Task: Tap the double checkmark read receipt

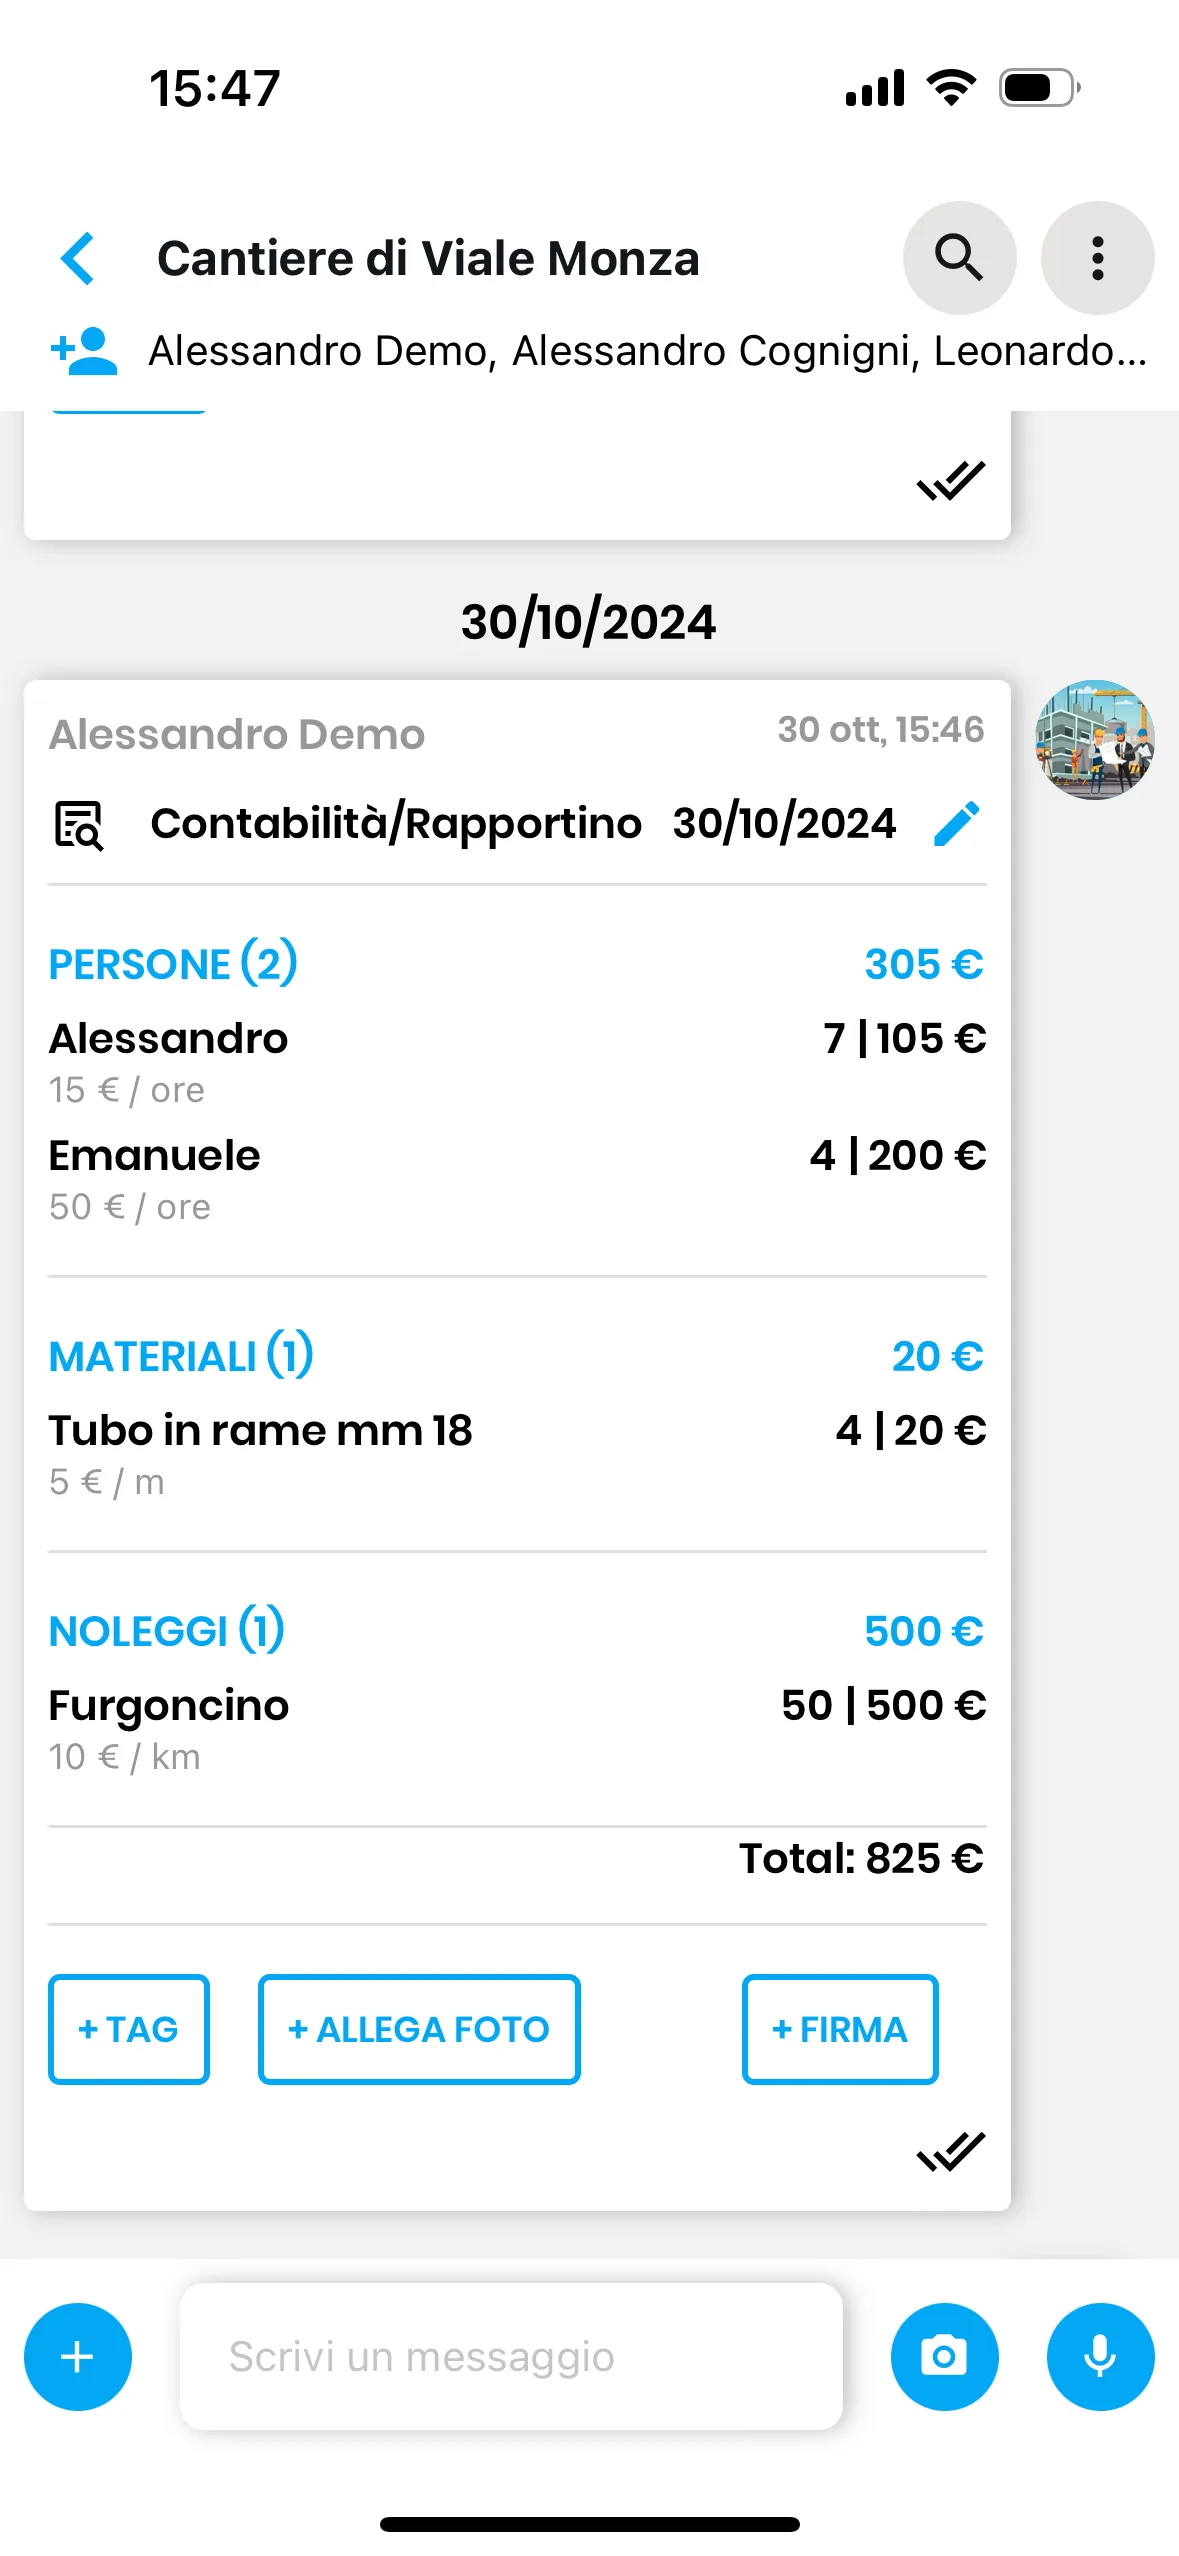Action: point(950,2152)
